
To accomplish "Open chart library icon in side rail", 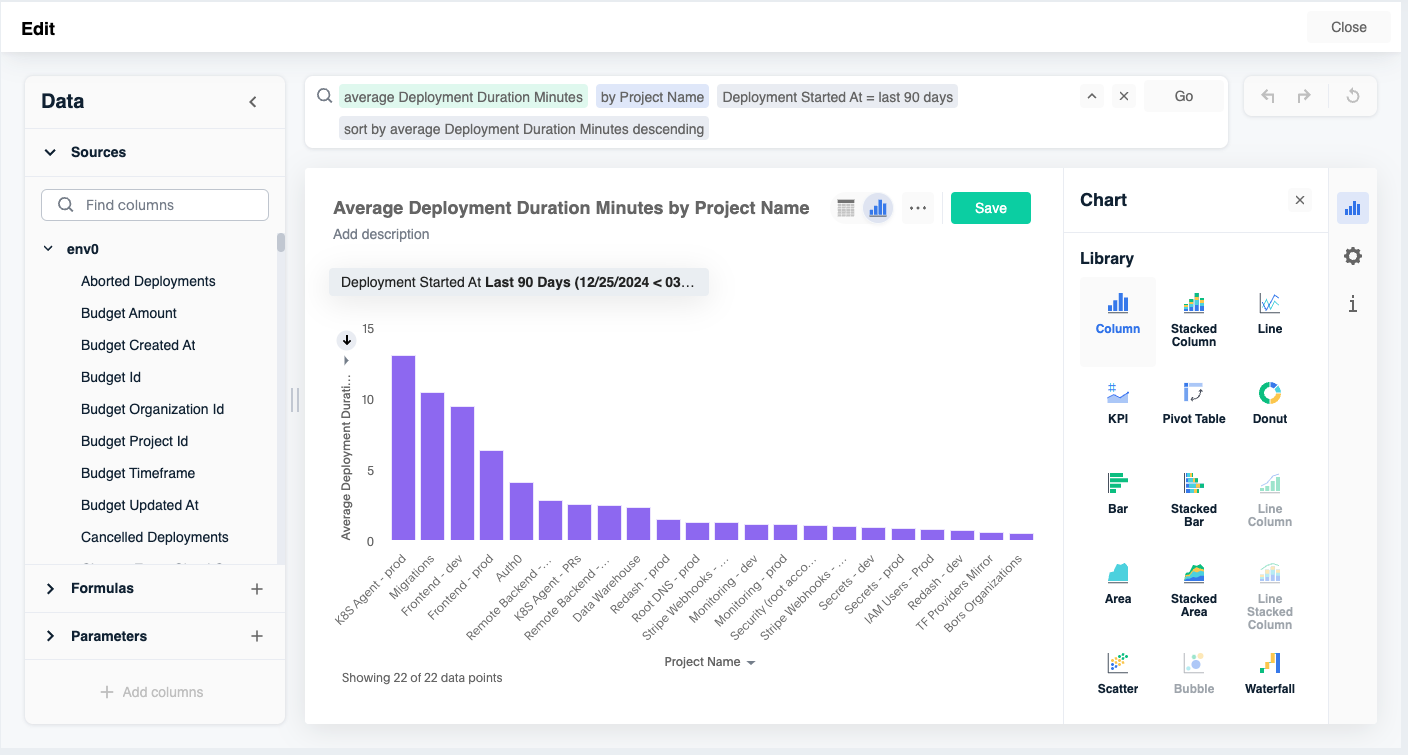I will point(1353,208).
